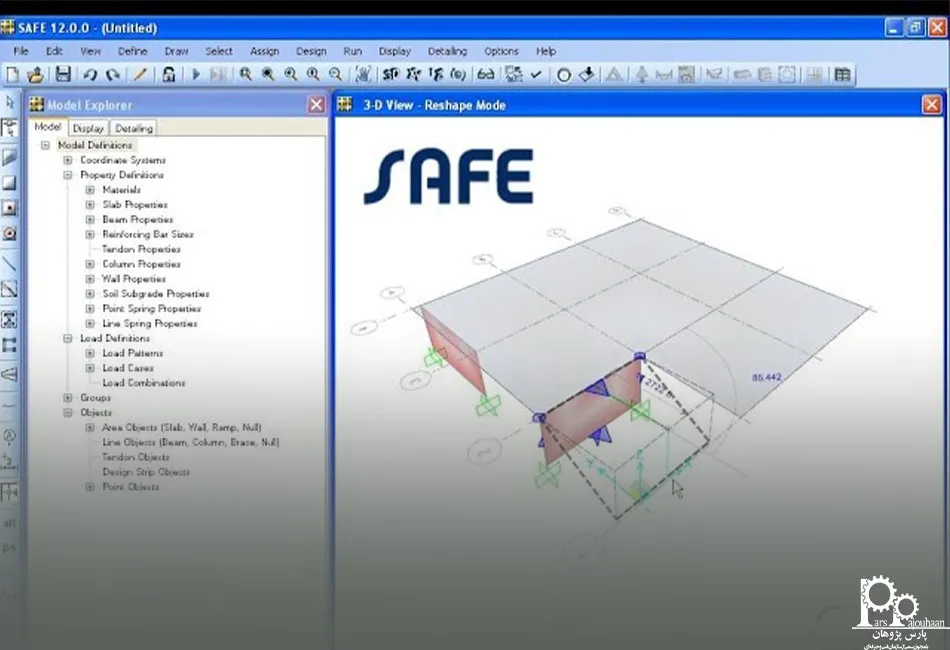Click the Undo arrow in toolbar
Viewport: 950px width, 650px height.
point(90,75)
